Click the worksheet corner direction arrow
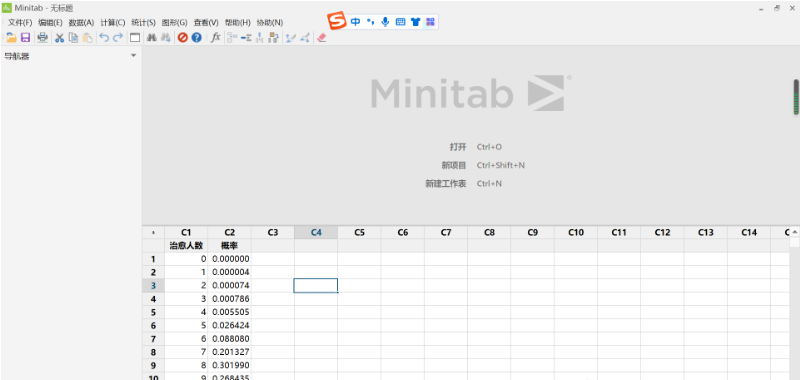 click(x=153, y=233)
